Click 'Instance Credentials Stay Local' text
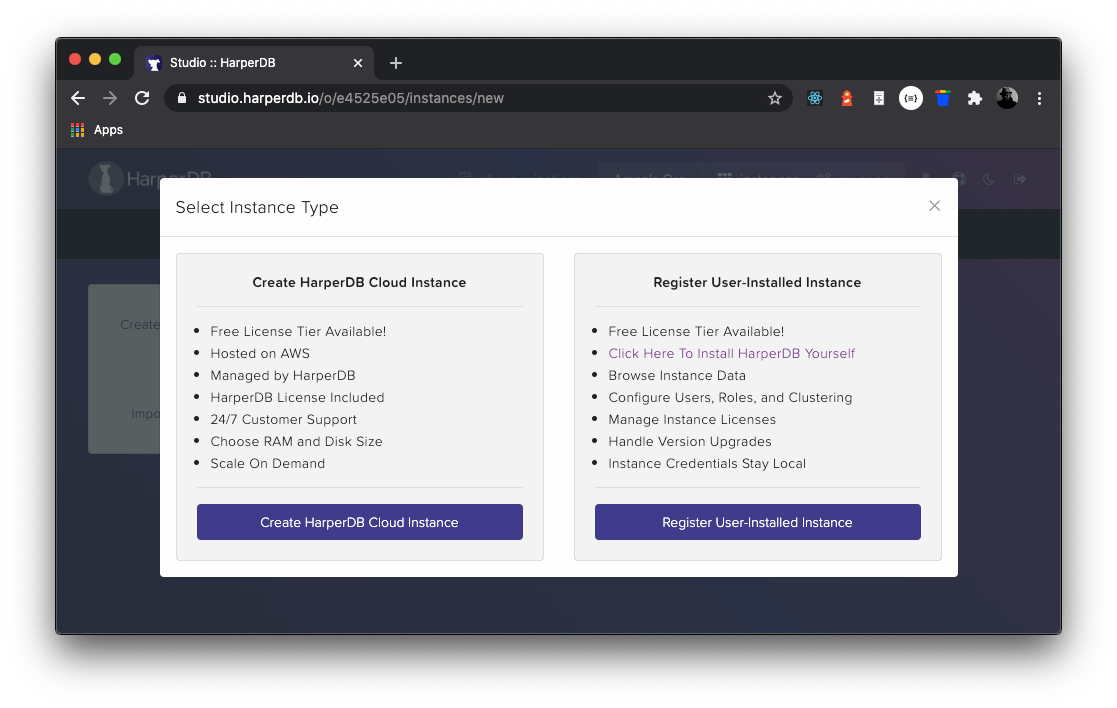Screen dimensions: 1117x708 (707, 464)
